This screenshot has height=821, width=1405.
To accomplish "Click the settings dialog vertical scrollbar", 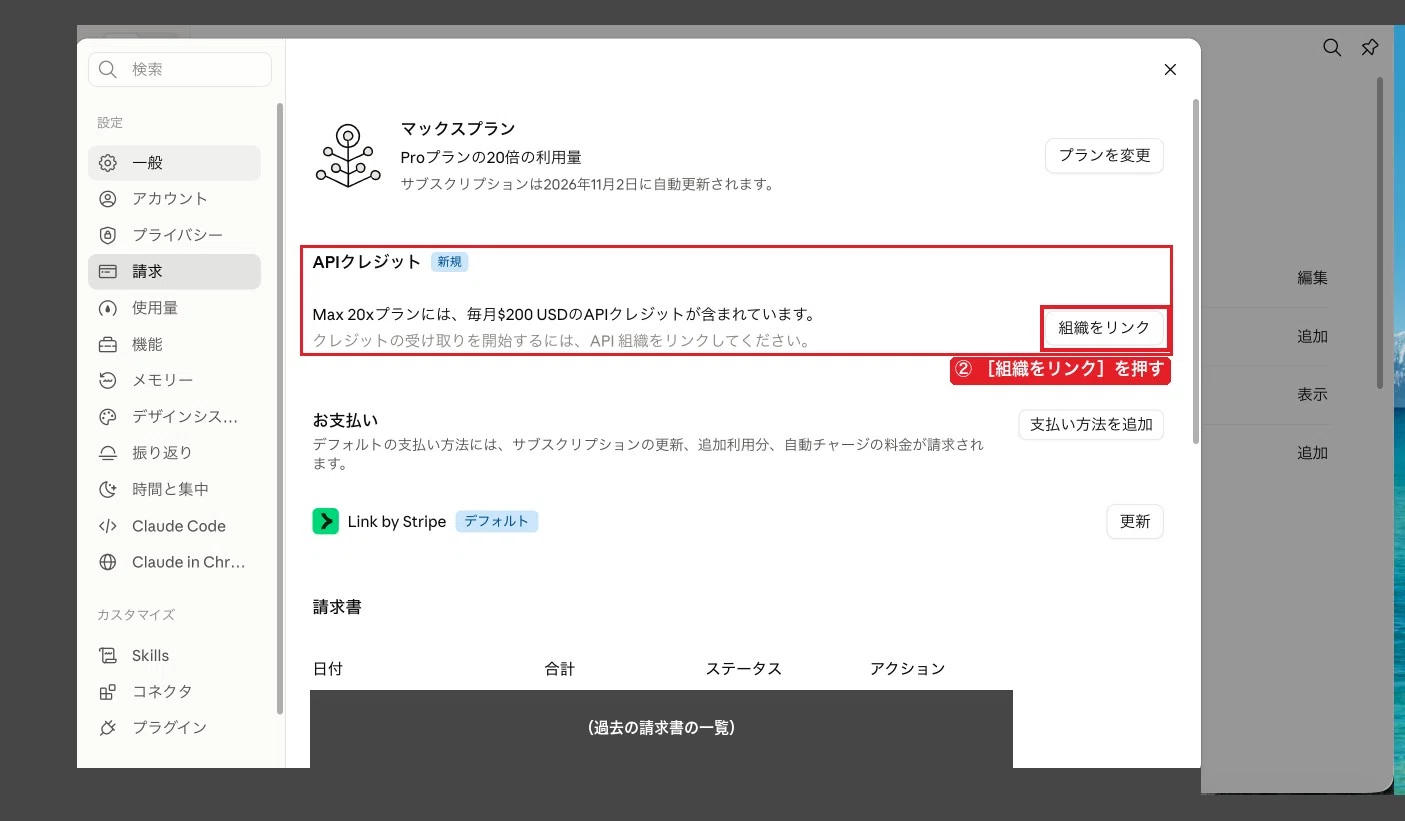I will pos(1195,270).
